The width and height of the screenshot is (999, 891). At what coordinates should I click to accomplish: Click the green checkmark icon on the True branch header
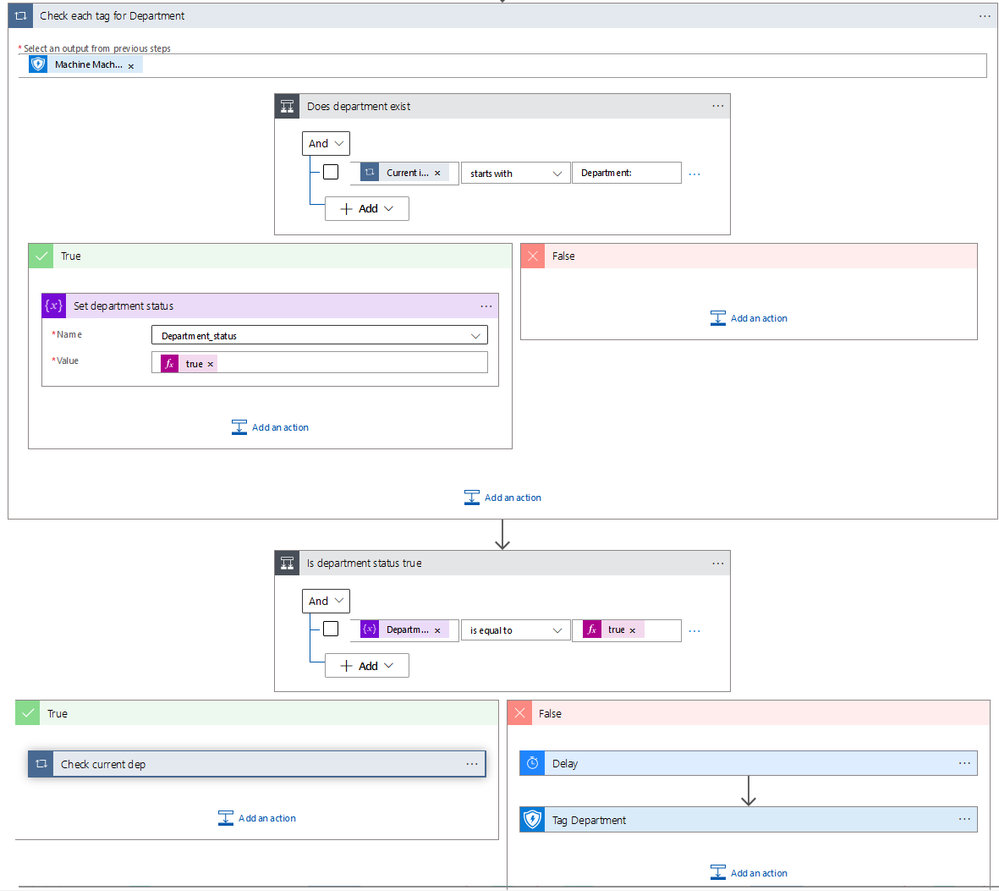40,255
